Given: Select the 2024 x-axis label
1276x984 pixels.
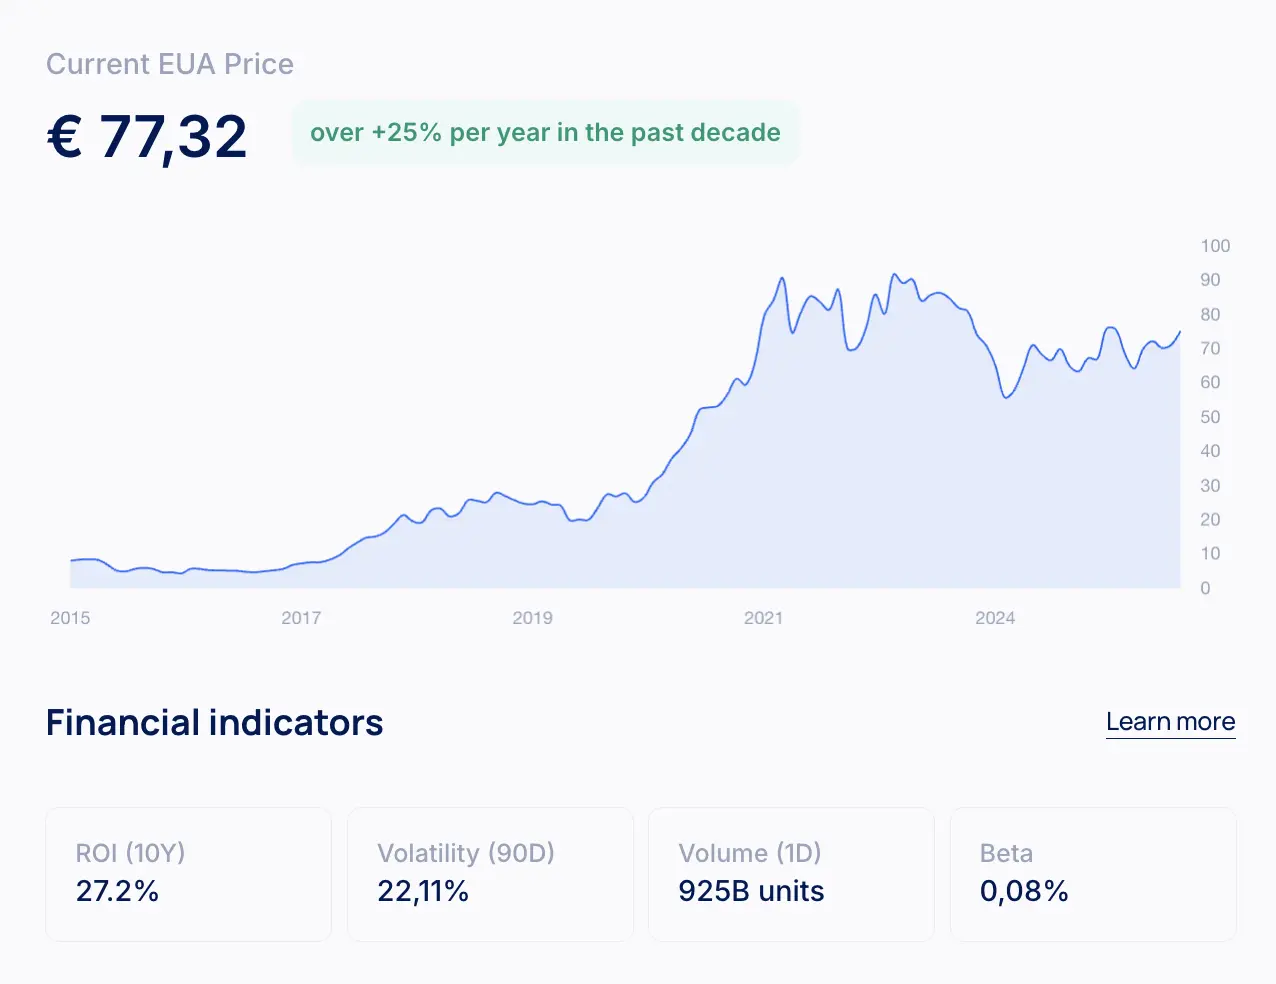Looking at the screenshot, I should [995, 618].
